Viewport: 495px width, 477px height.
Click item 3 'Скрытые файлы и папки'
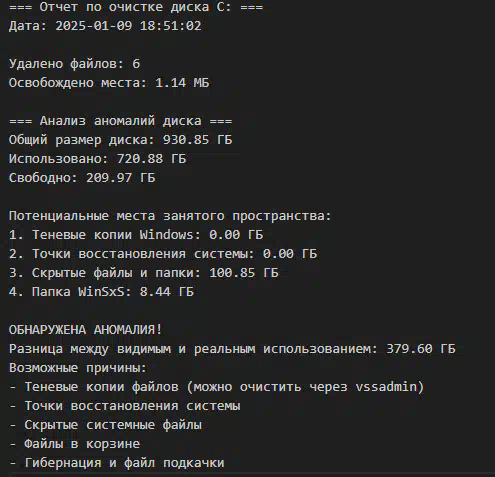pyautogui.click(x=144, y=273)
